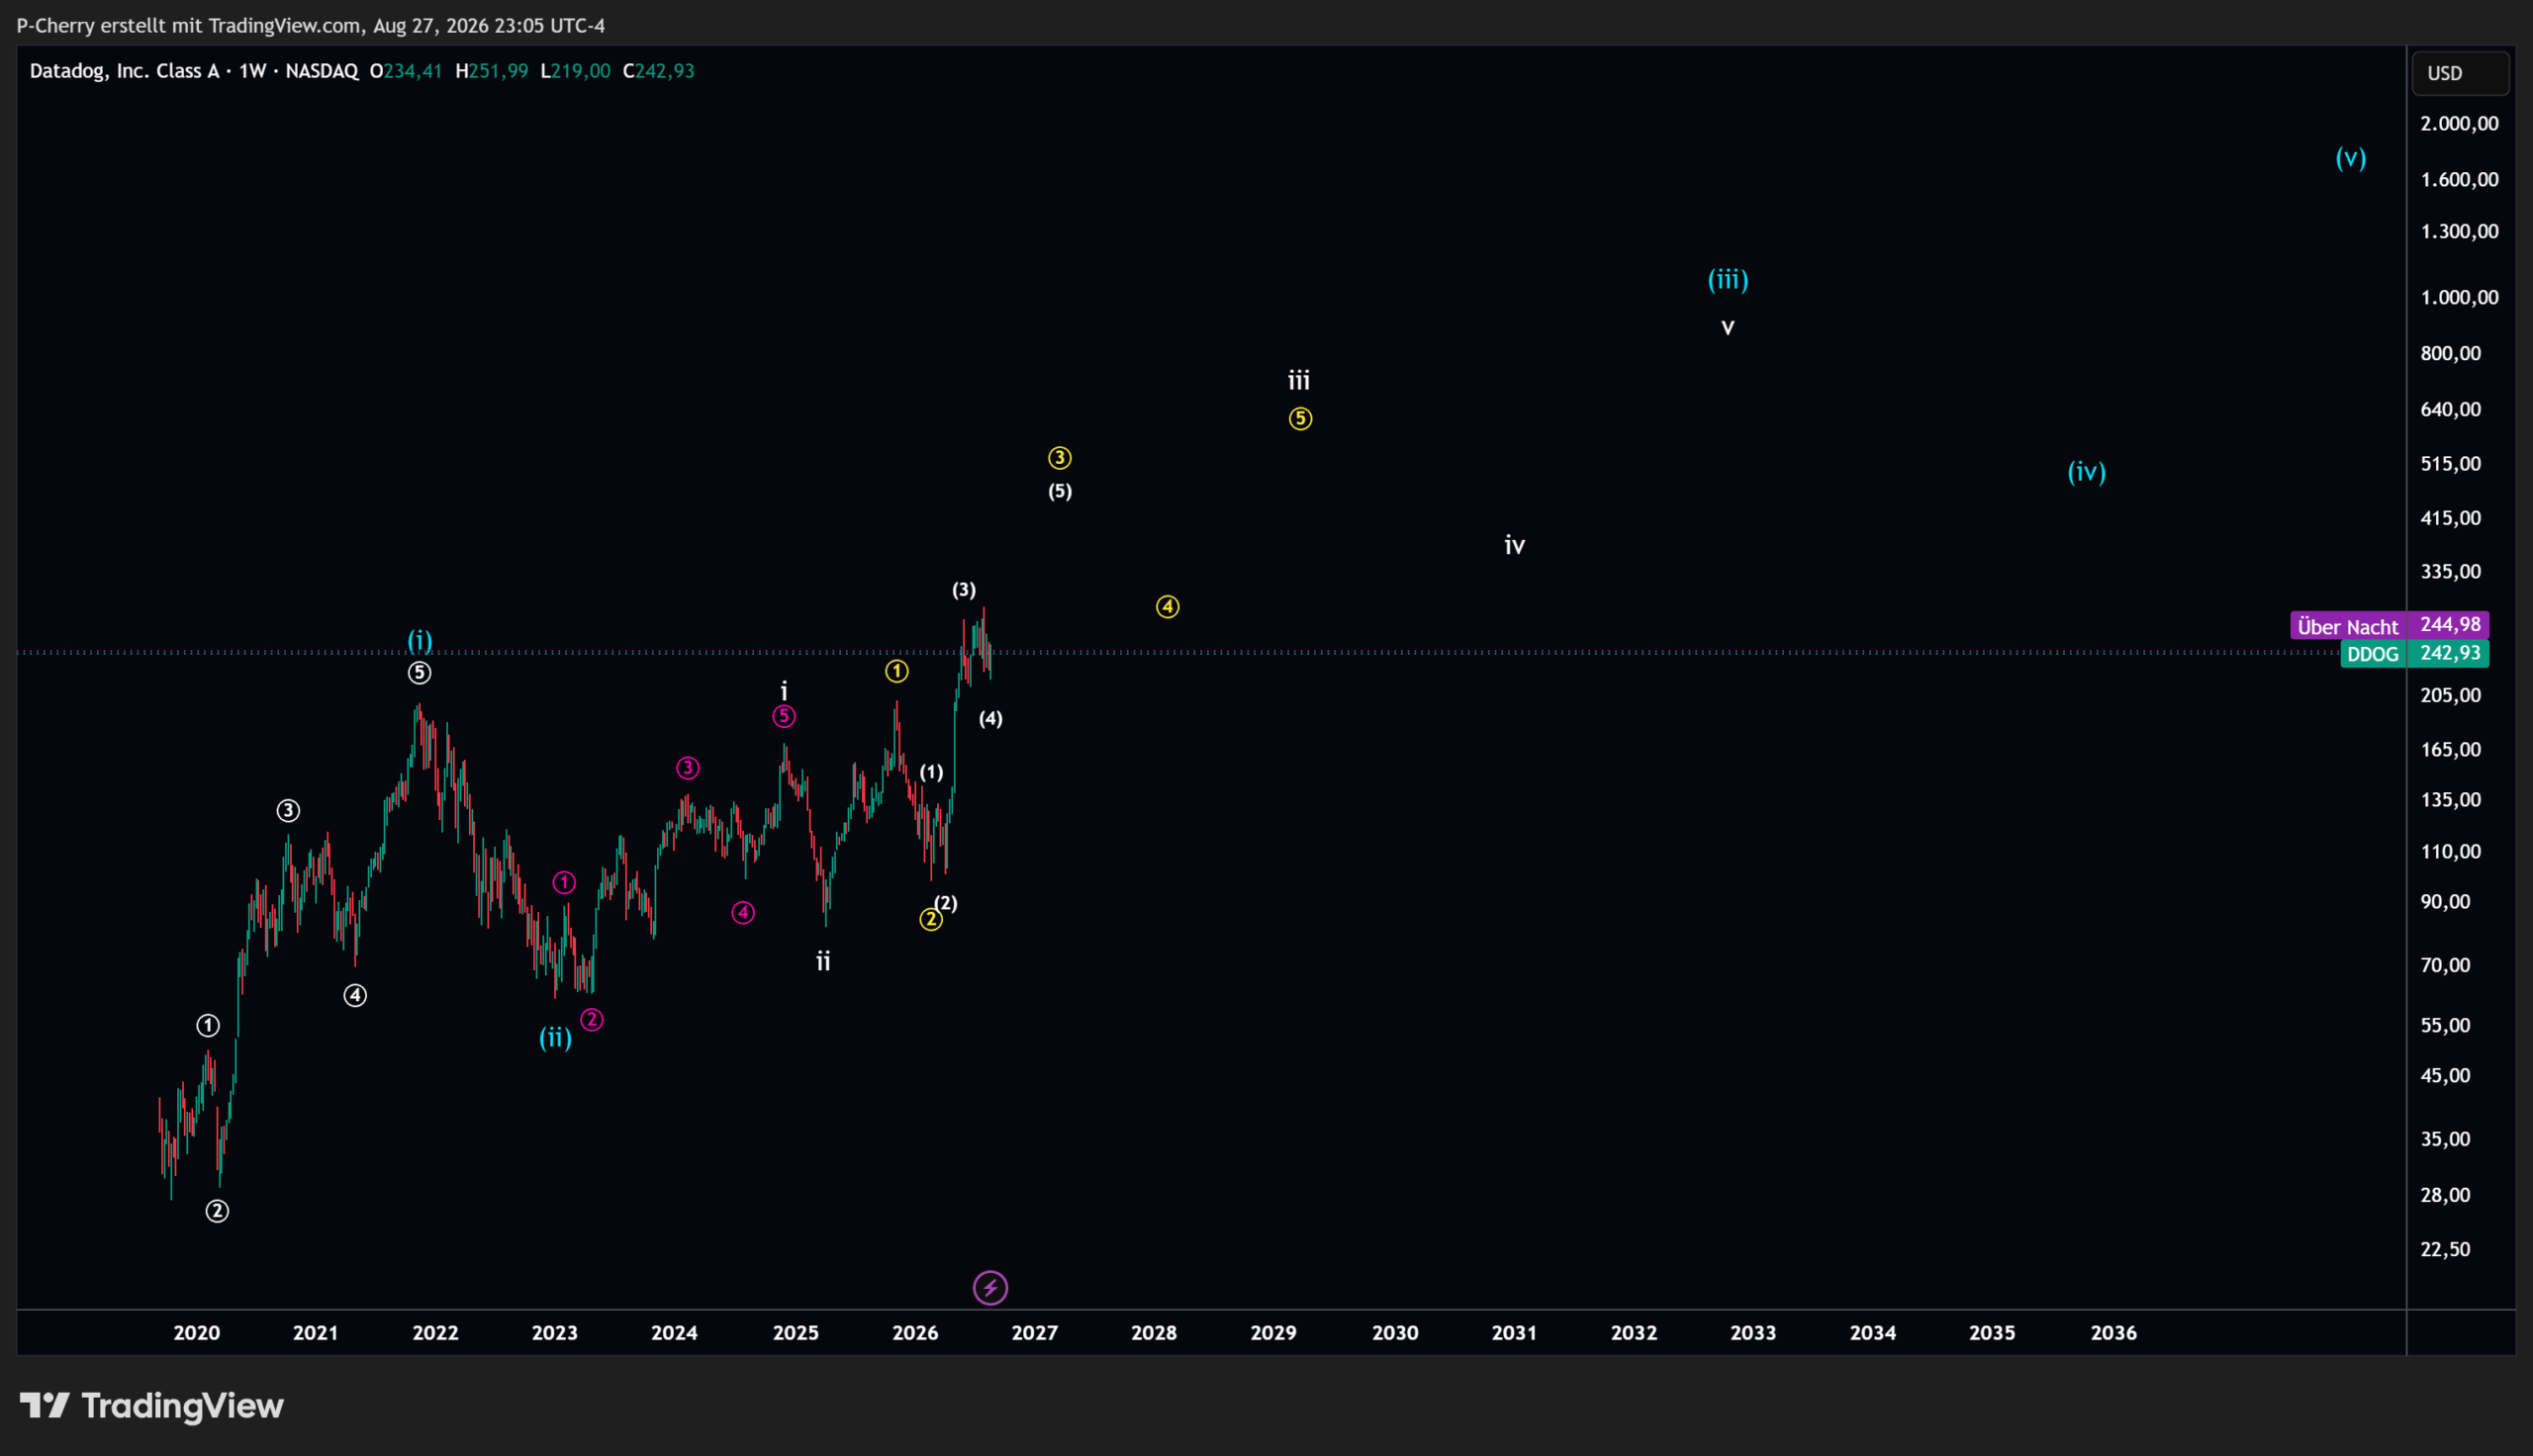The image size is (2533, 1456).
Task: Click the yellow circled 3 wave marker
Action: click(1060, 458)
